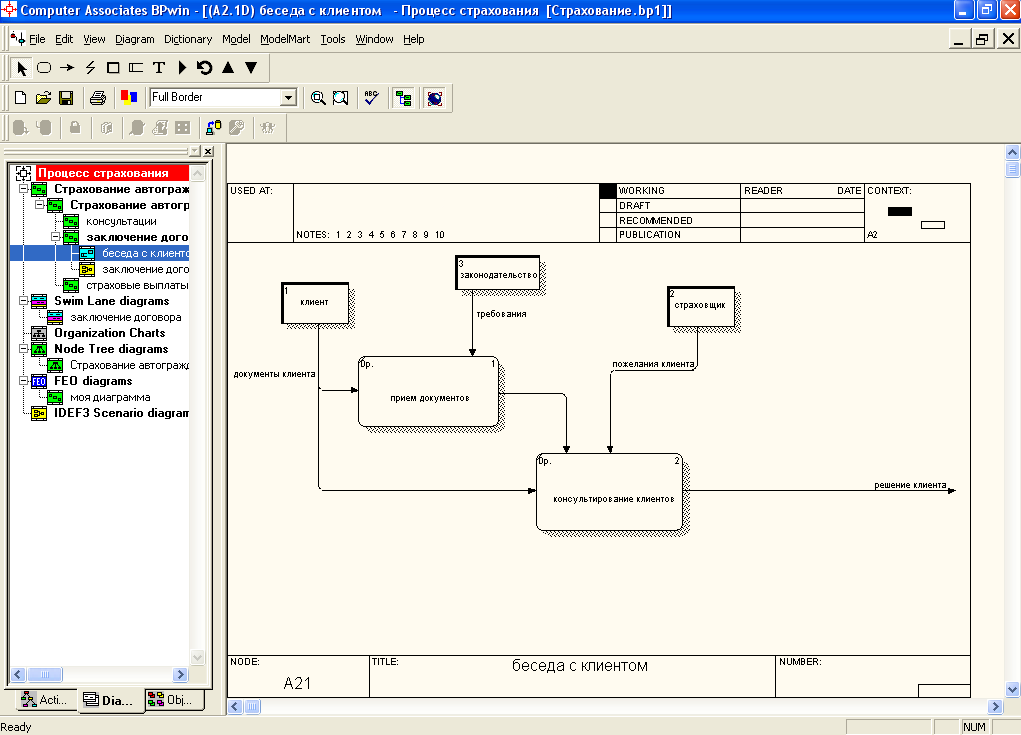This screenshot has width=1021, height=735.
Task: Pick the External Reference square tool
Action: pyautogui.click(x=113, y=68)
